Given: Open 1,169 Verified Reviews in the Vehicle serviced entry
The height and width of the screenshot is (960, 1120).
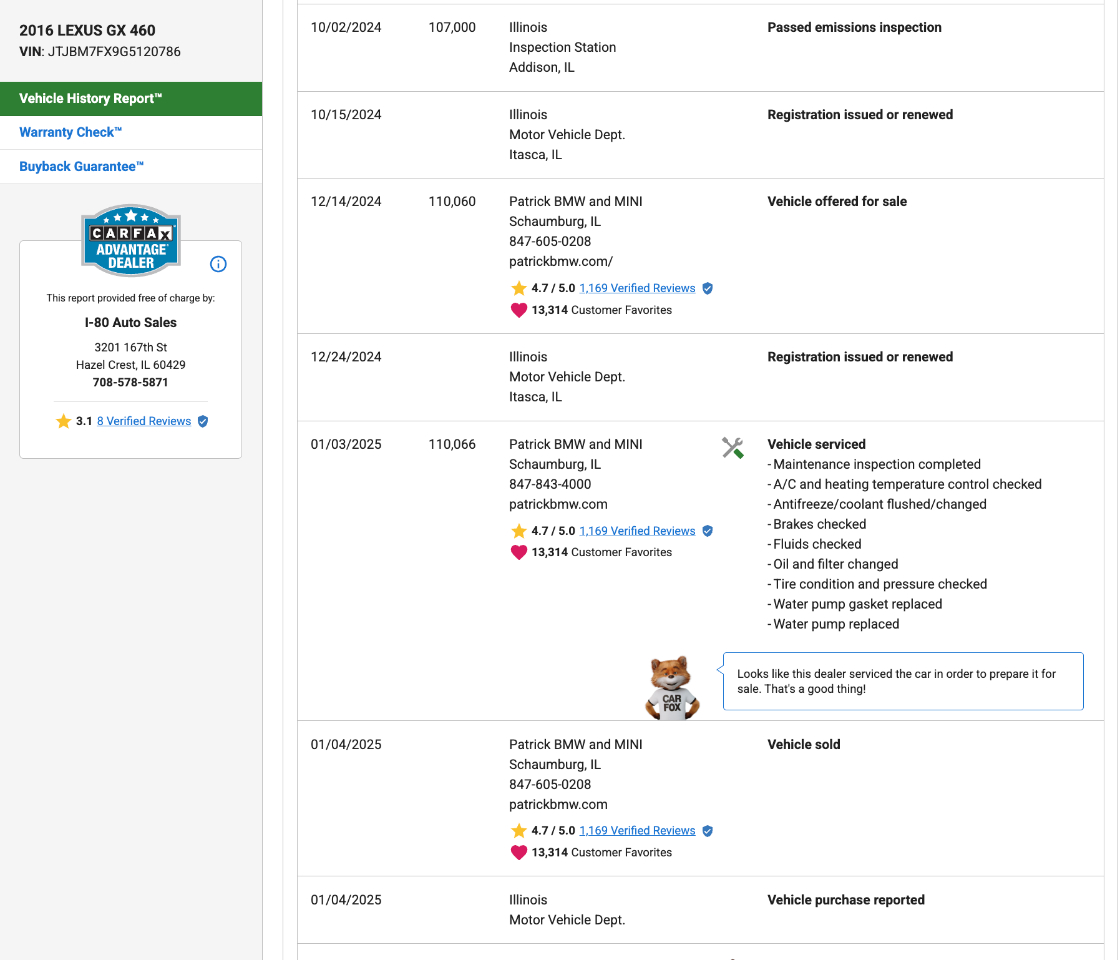Looking at the screenshot, I should (x=637, y=531).
